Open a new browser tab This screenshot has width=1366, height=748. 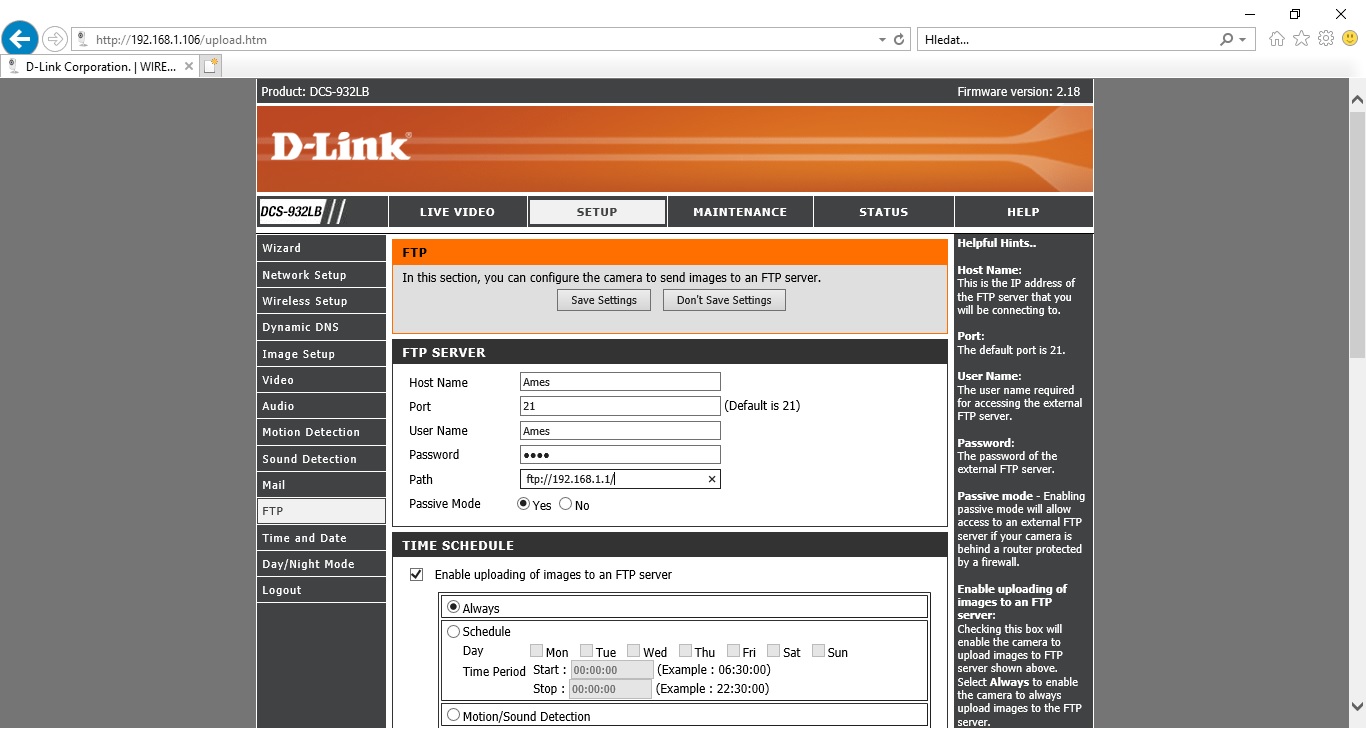(x=210, y=67)
